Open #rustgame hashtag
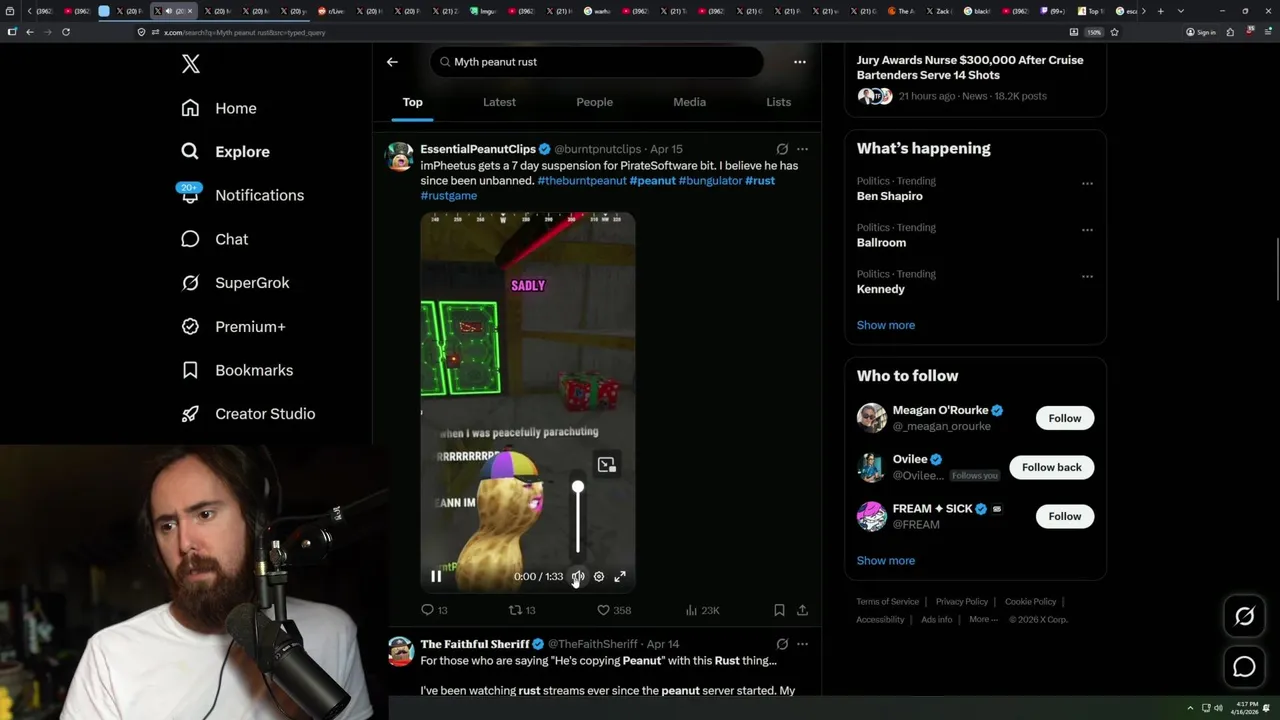Screen dimensions: 1280x720 pos(448,196)
